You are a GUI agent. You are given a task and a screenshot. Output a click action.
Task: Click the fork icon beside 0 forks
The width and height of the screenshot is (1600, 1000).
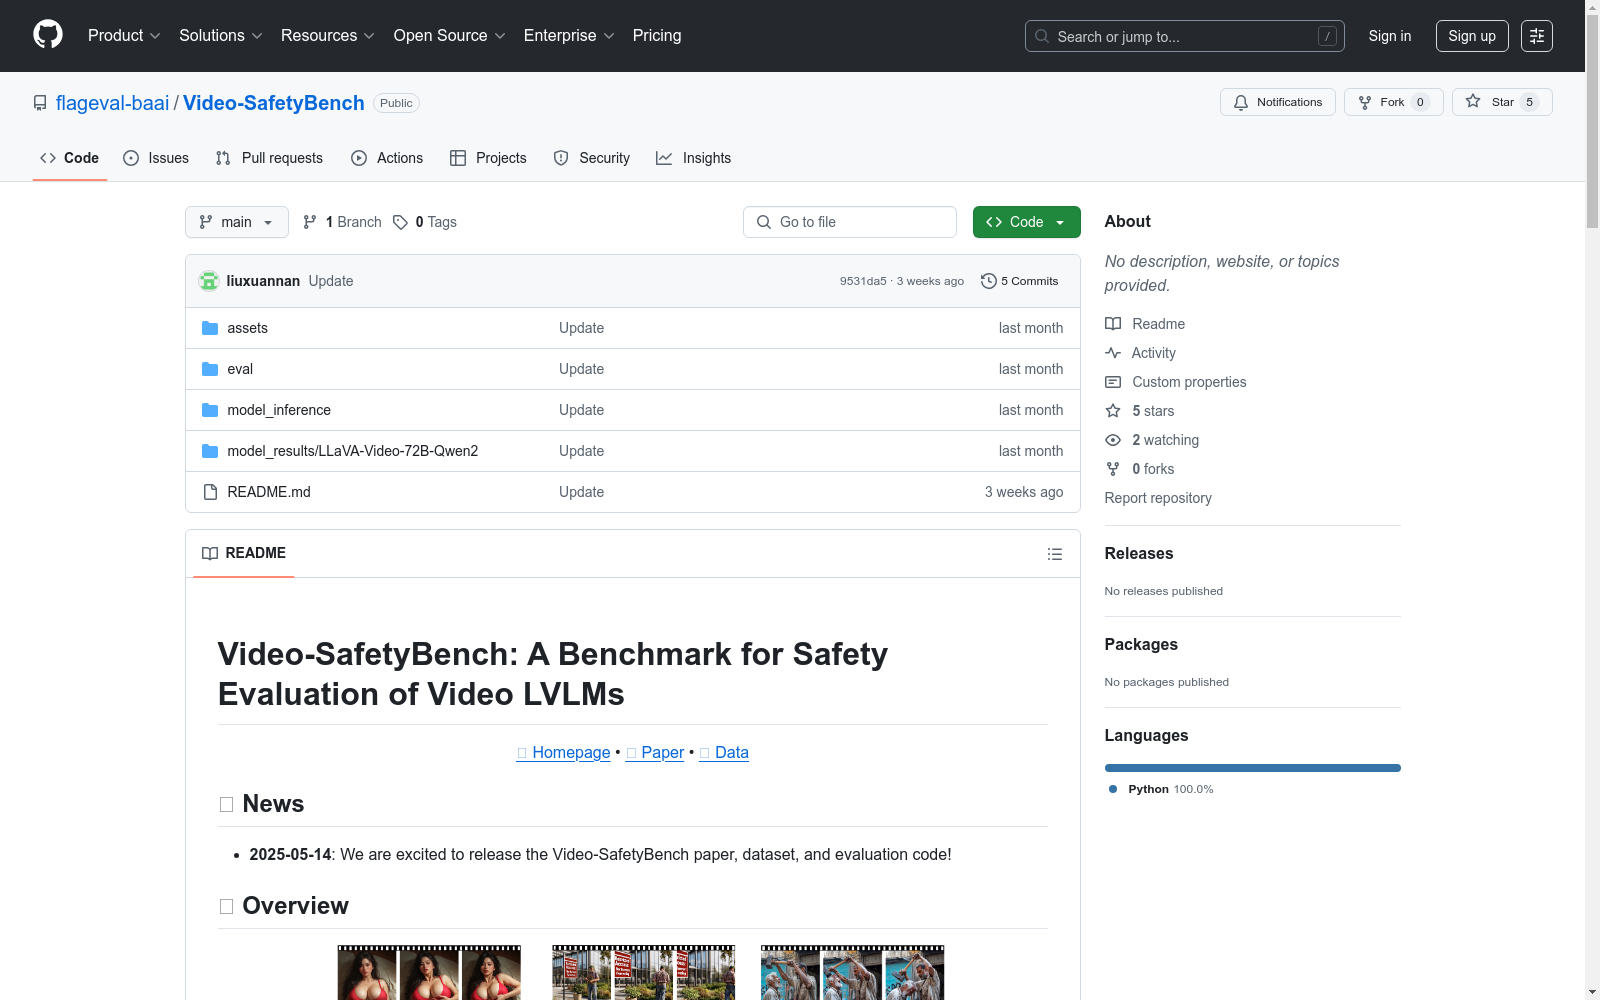pyautogui.click(x=1113, y=469)
